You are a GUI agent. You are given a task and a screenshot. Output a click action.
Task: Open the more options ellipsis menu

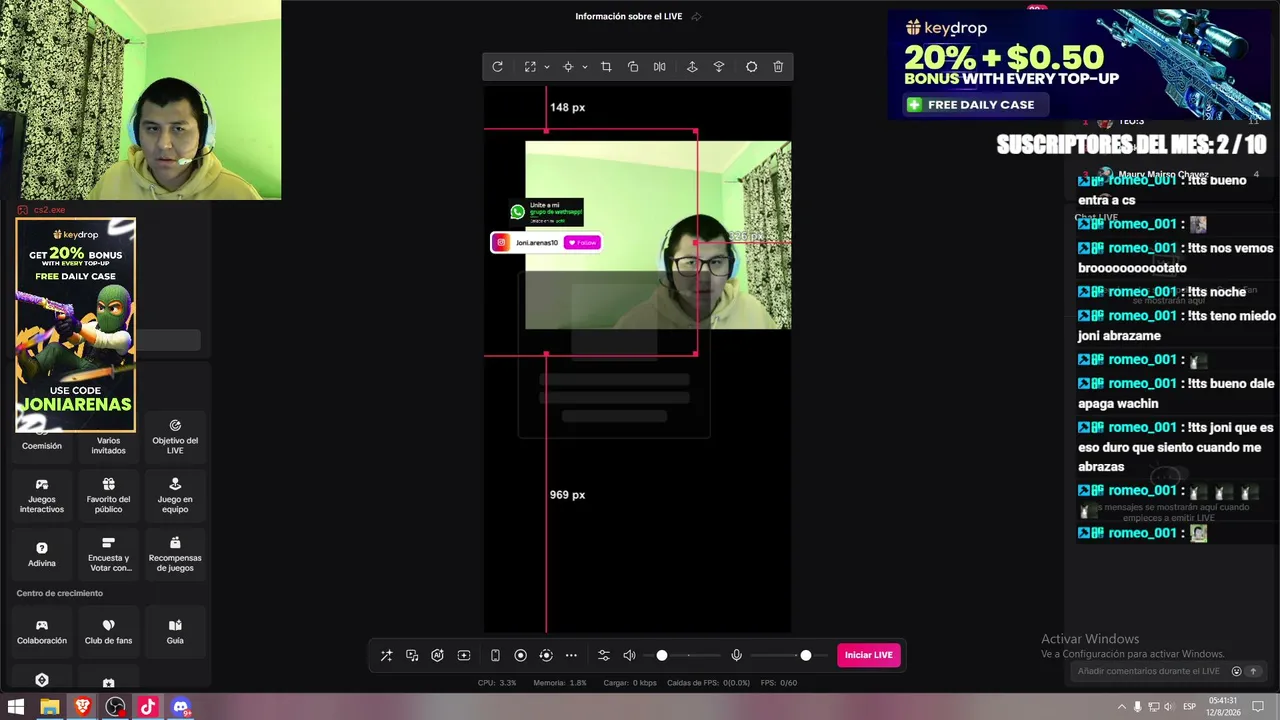point(571,655)
